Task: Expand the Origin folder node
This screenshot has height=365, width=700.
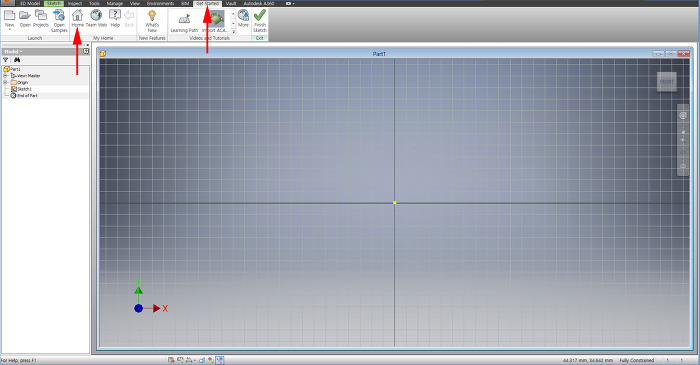Action: point(5,83)
